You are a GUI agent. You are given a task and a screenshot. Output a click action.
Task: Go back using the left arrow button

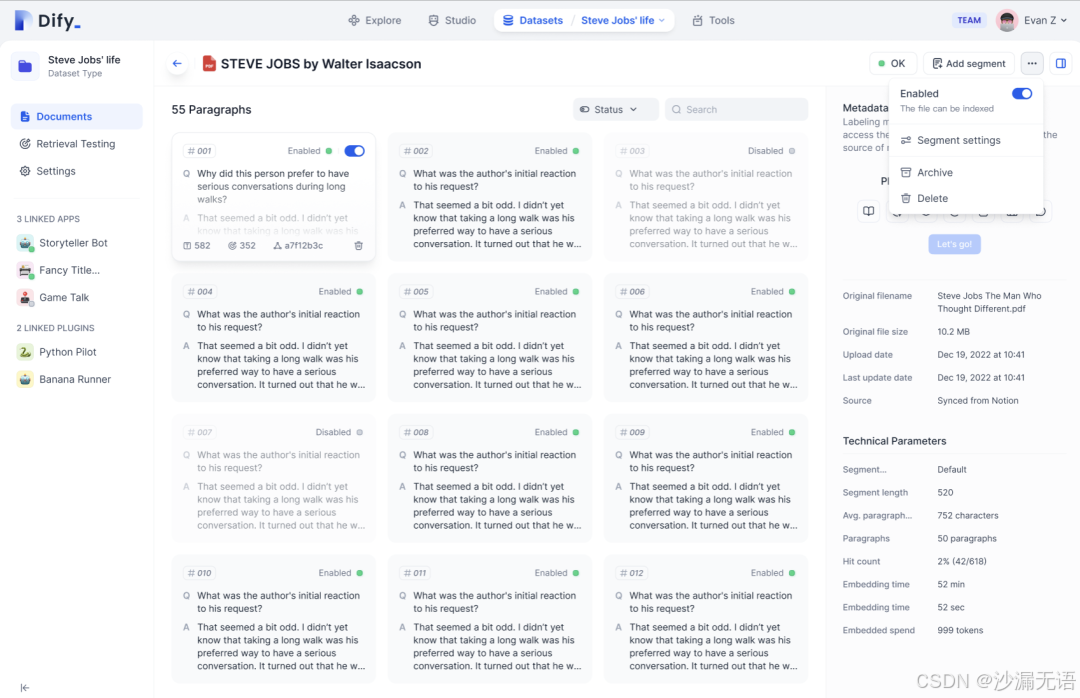pos(177,63)
